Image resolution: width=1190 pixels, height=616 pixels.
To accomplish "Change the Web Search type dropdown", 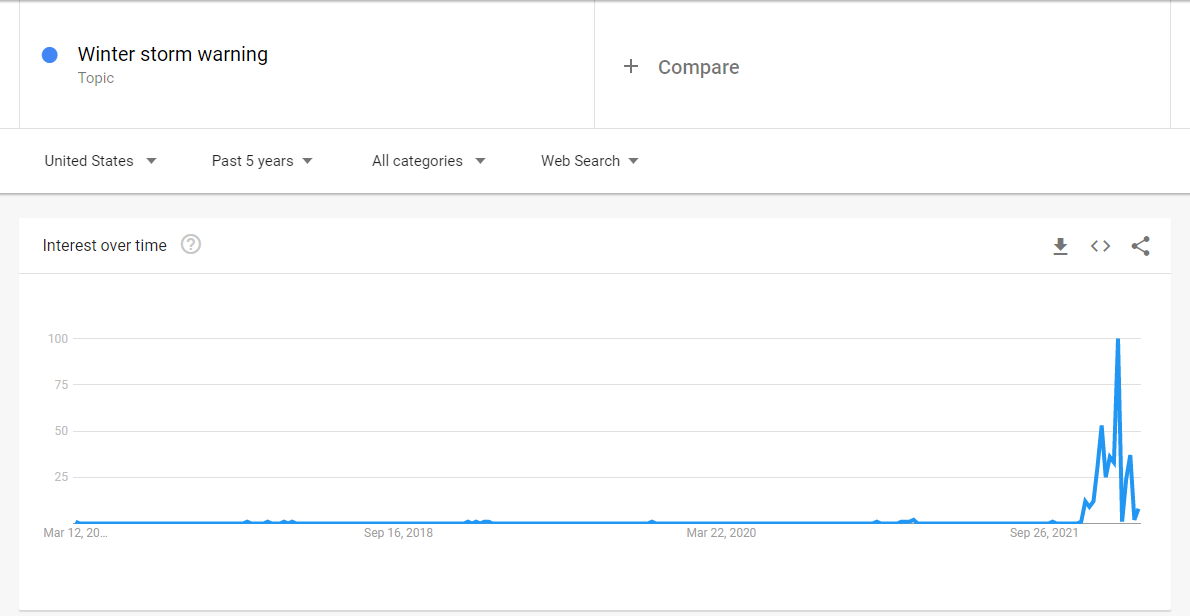I will pyautogui.click(x=589, y=161).
